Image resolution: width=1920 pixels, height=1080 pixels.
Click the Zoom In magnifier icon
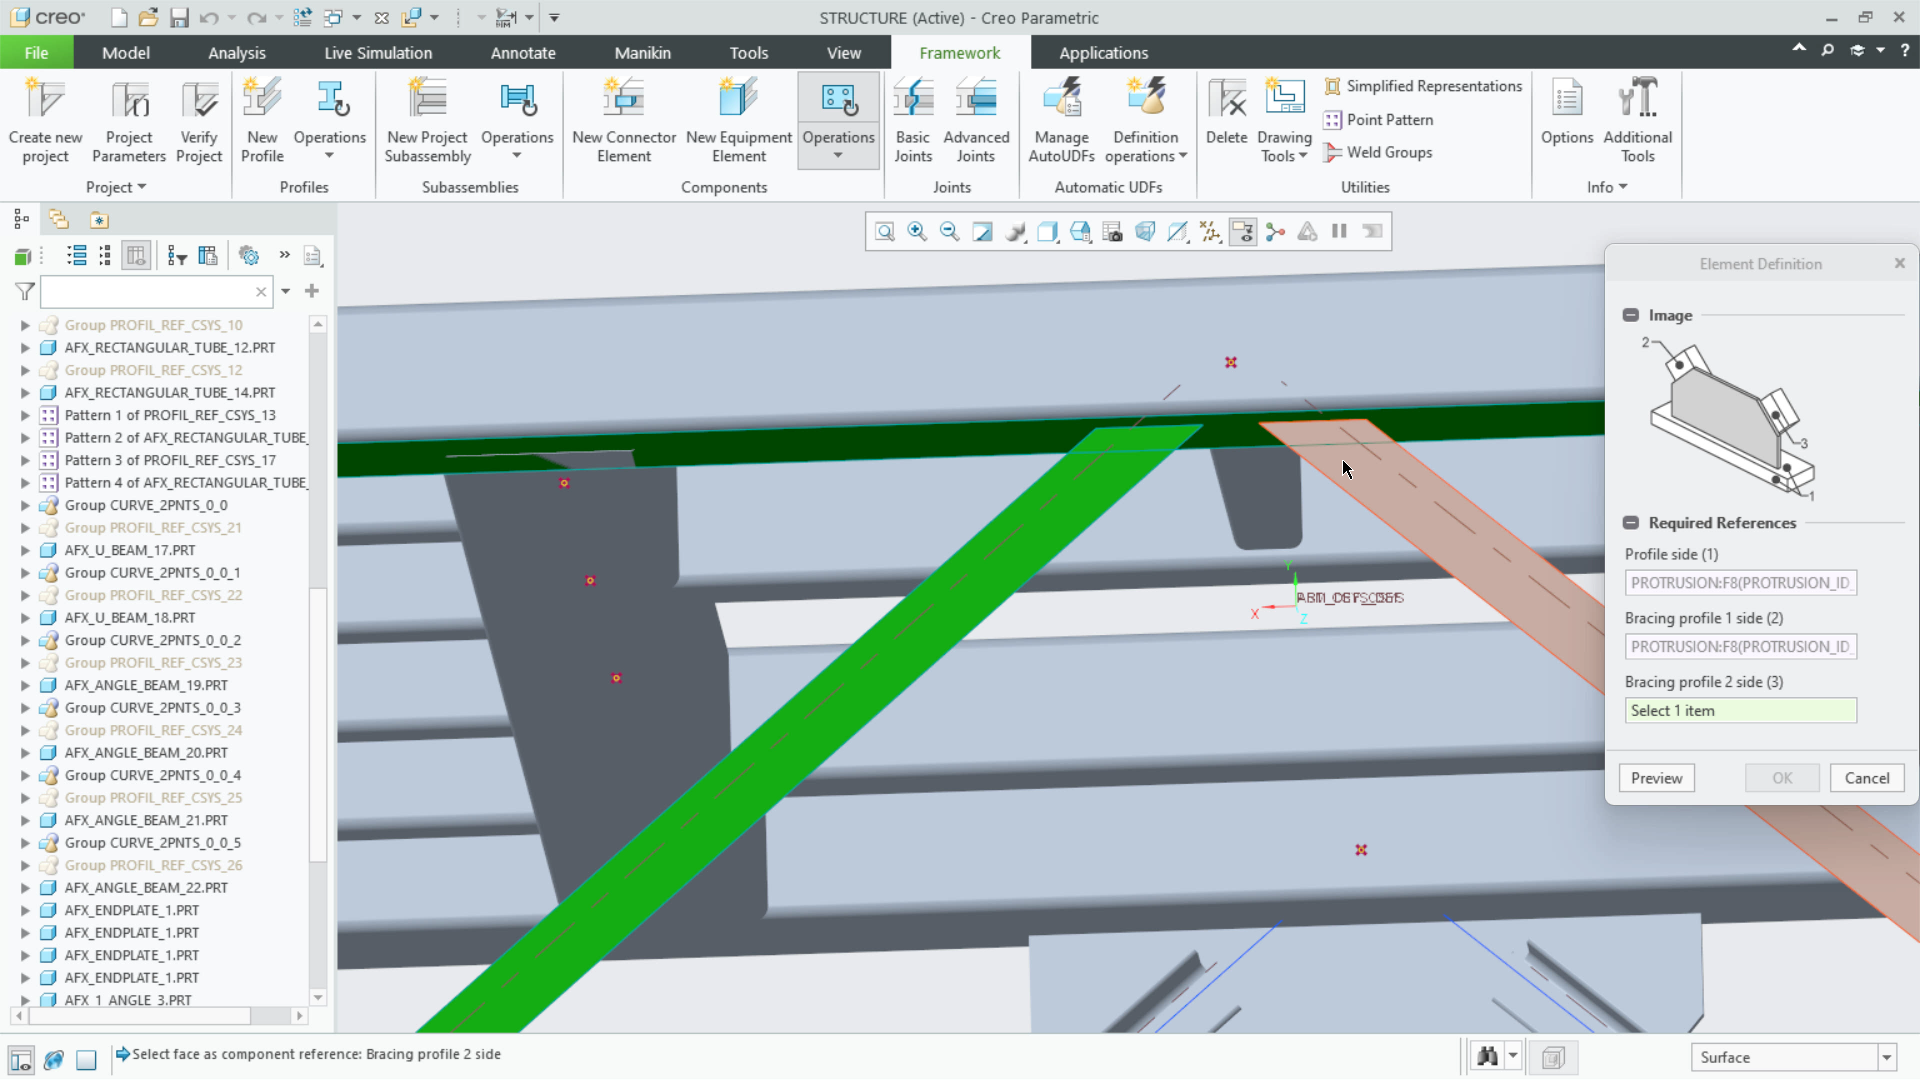tap(917, 231)
